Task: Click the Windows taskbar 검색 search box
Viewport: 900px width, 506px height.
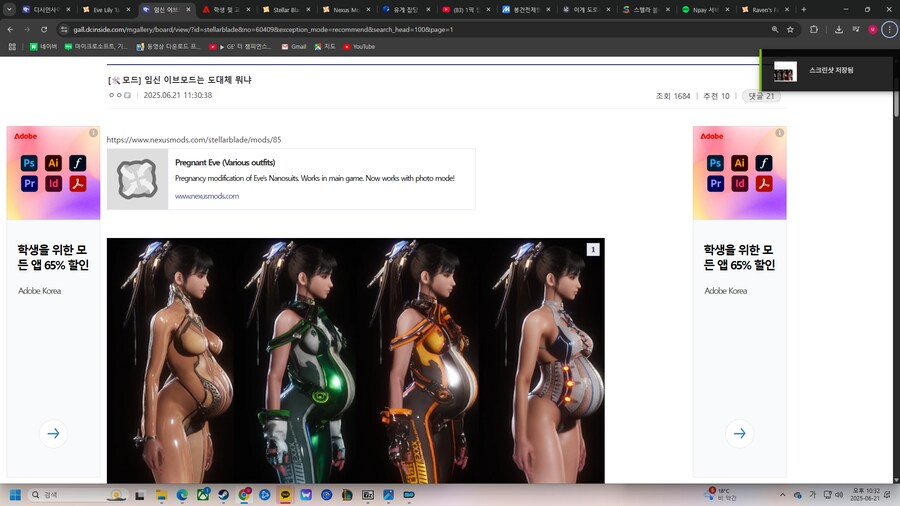Action: pyautogui.click(x=79, y=495)
